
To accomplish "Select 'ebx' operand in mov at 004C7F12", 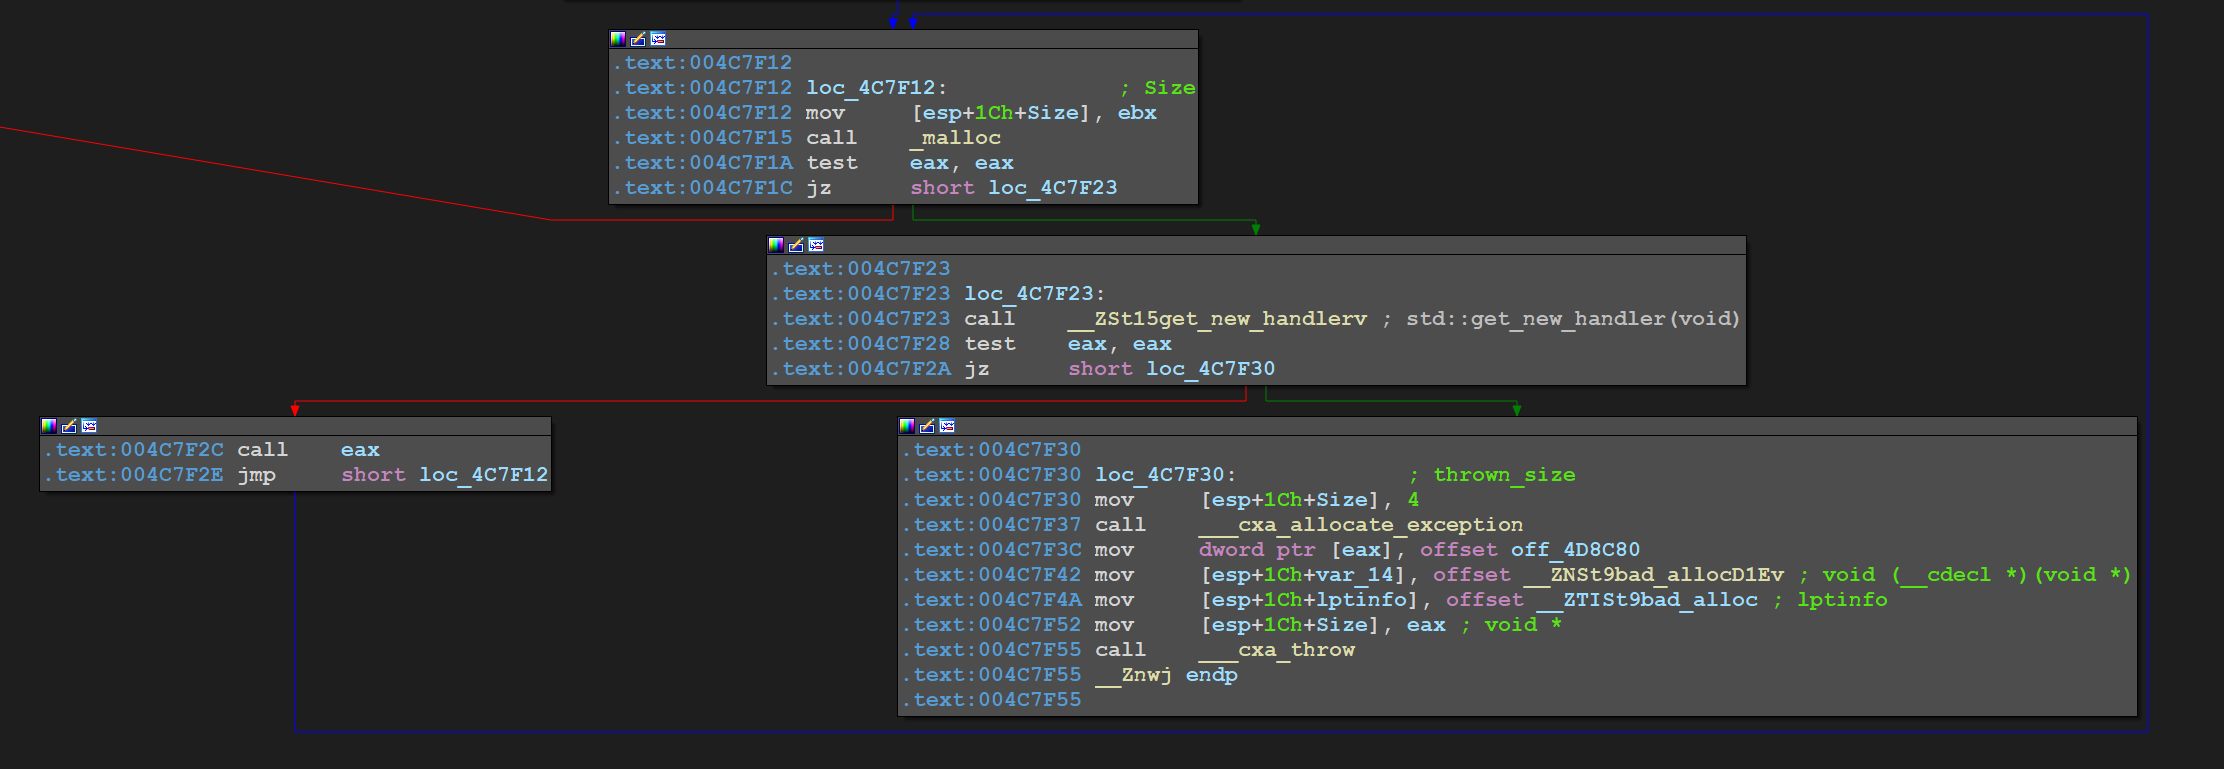I will (x=1137, y=113).
